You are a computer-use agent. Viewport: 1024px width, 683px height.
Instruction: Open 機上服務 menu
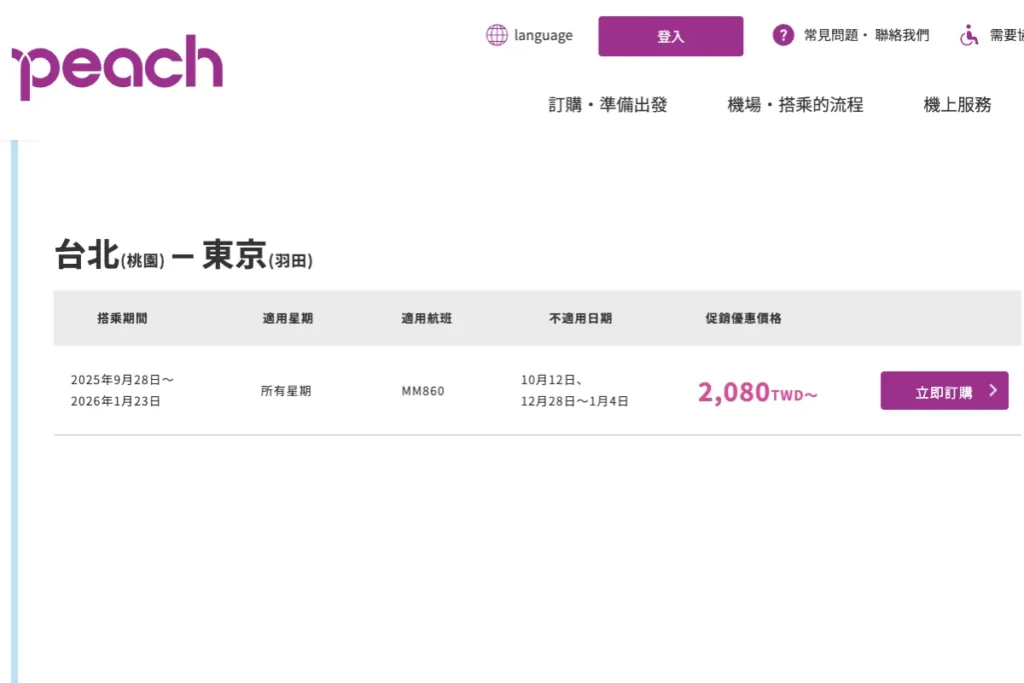pos(957,104)
